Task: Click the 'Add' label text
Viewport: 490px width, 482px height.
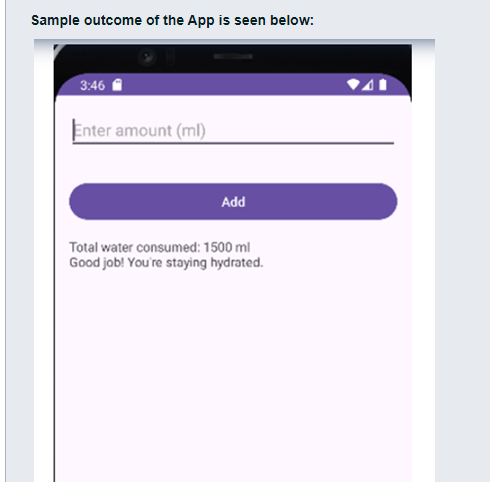Action: [233, 202]
